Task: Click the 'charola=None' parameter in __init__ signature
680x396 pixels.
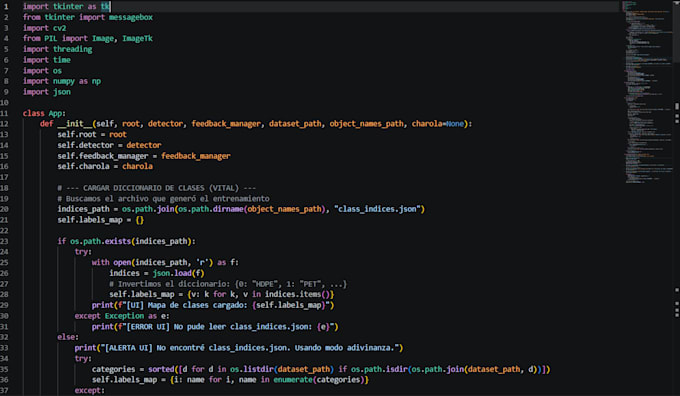Action: point(438,124)
